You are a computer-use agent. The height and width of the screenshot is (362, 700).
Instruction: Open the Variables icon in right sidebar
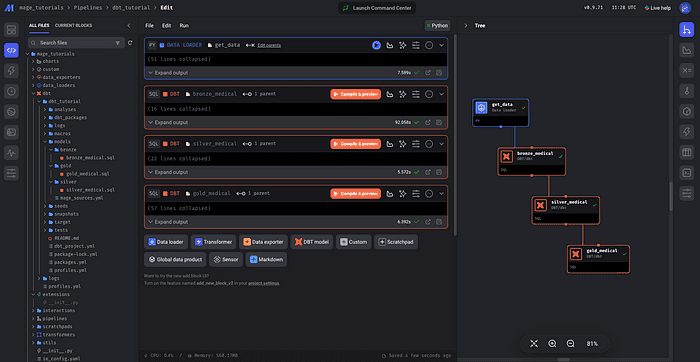pyautogui.click(x=686, y=71)
